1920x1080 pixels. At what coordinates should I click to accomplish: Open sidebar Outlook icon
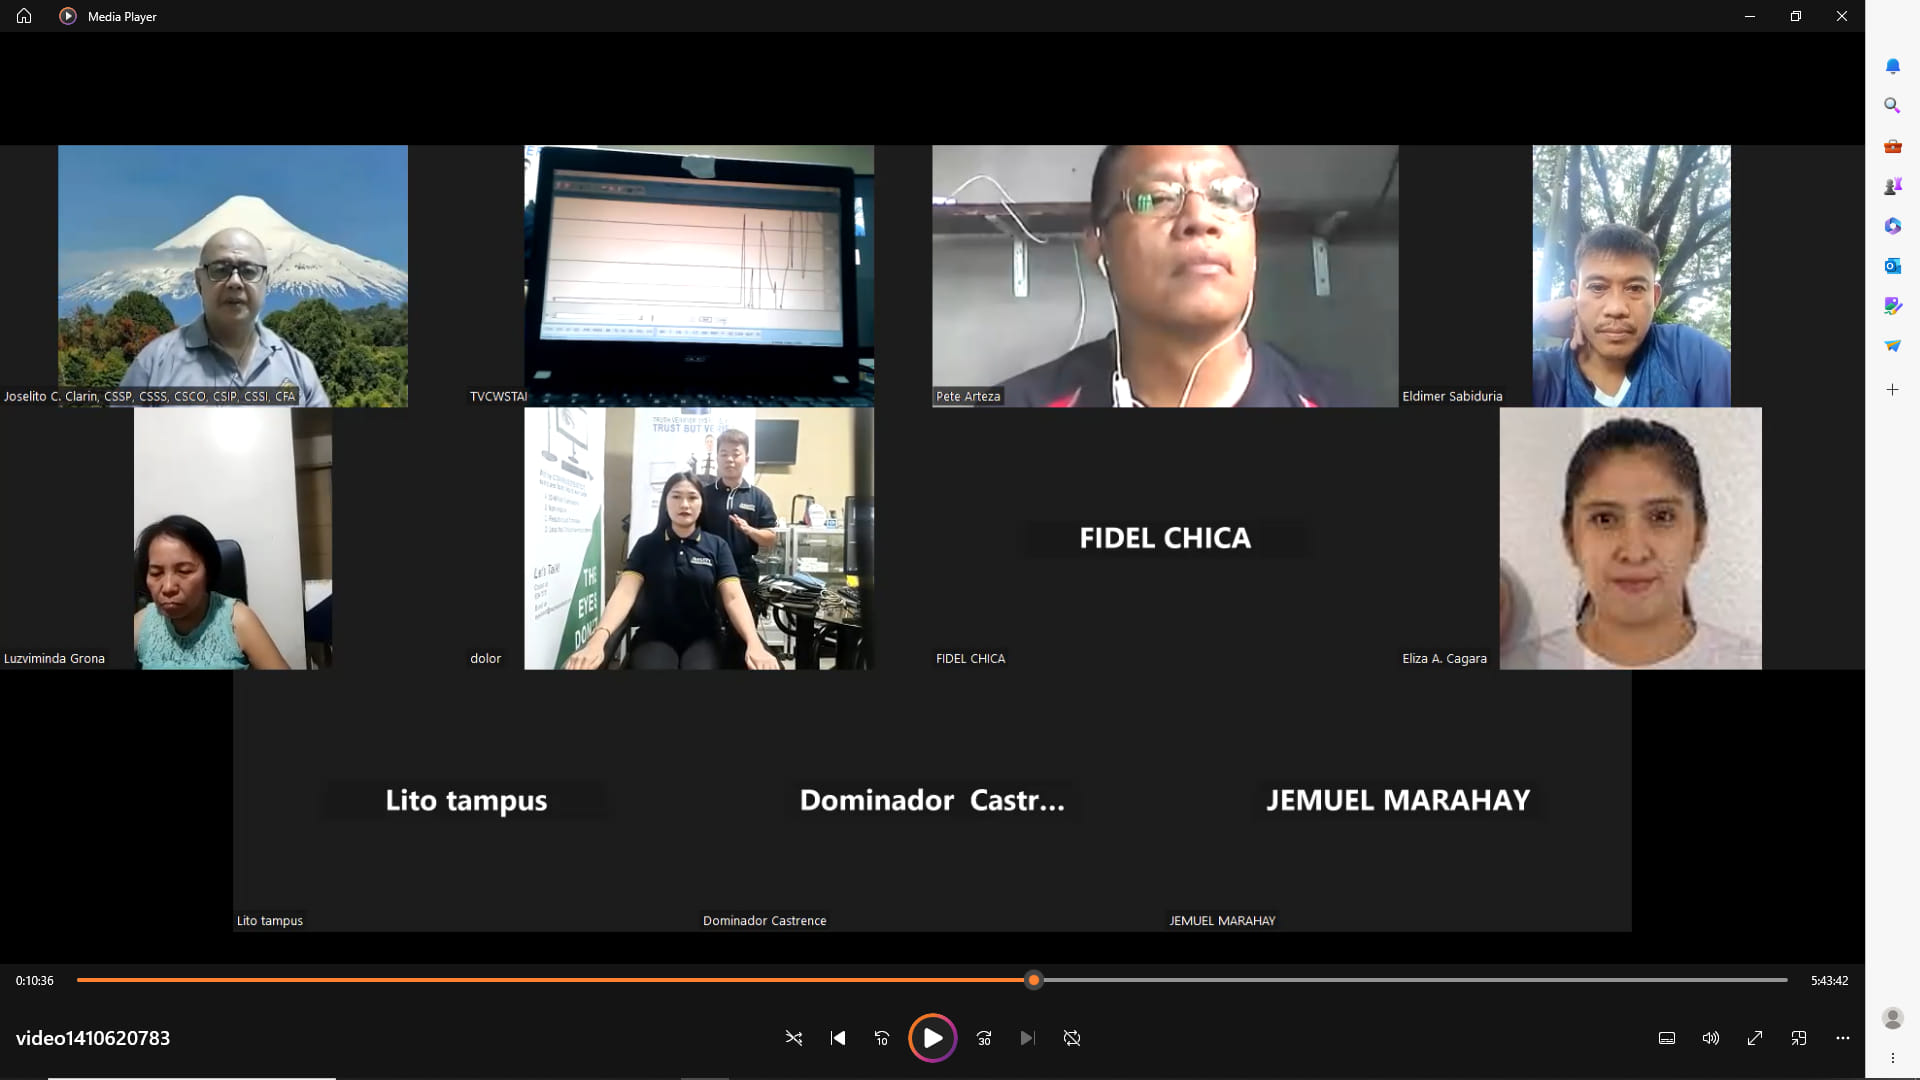coord(1893,266)
